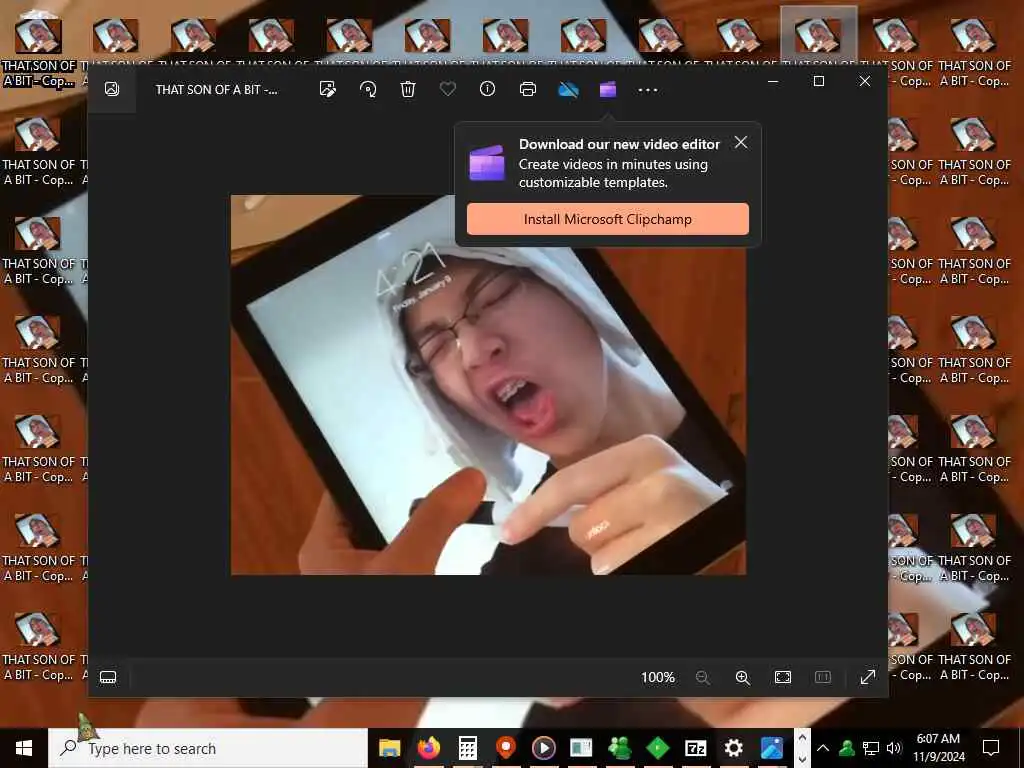Screen dimensions: 1024x768
Task: Click the Fit to window icon
Action: pos(782,677)
